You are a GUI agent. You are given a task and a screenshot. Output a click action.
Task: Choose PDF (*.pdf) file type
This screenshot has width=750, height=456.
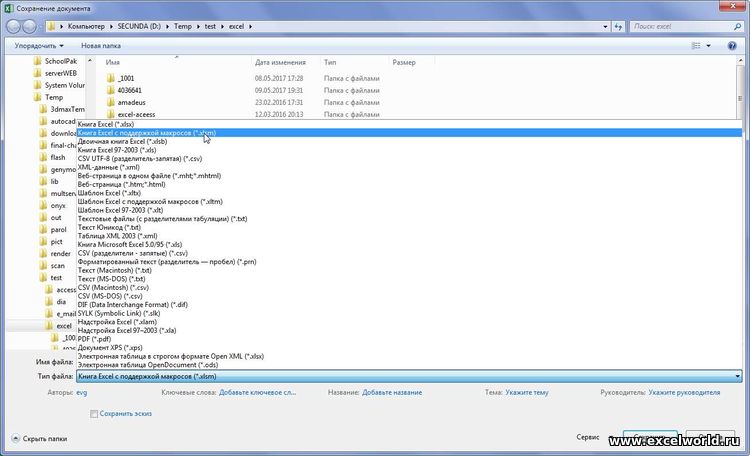pyautogui.click(x=409, y=339)
